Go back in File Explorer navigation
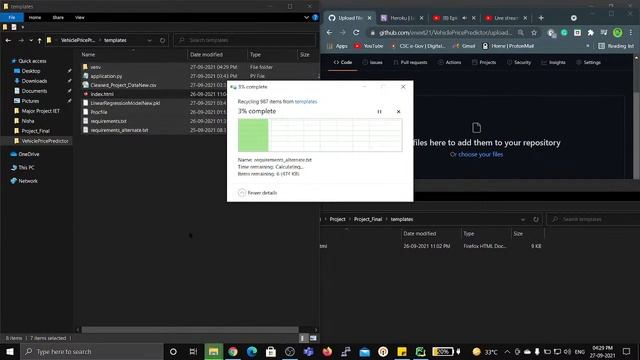Viewport: 640px width, 360px height. [x=8, y=40]
